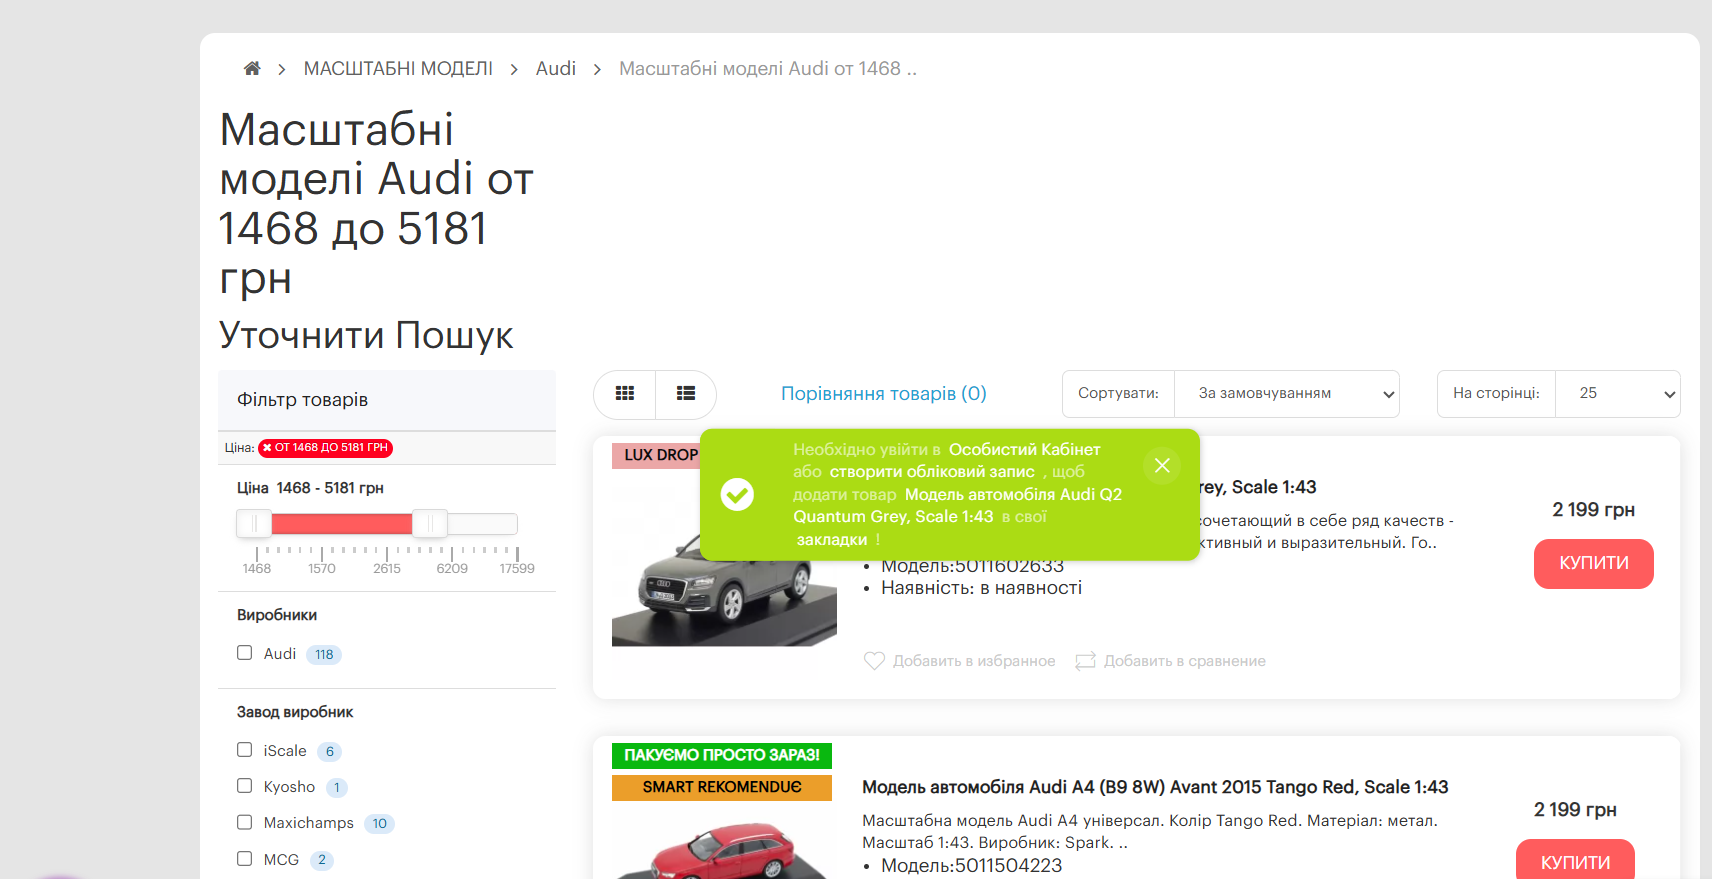
Task: Check the Audi manufacturer checkbox
Action: click(244, 653)
